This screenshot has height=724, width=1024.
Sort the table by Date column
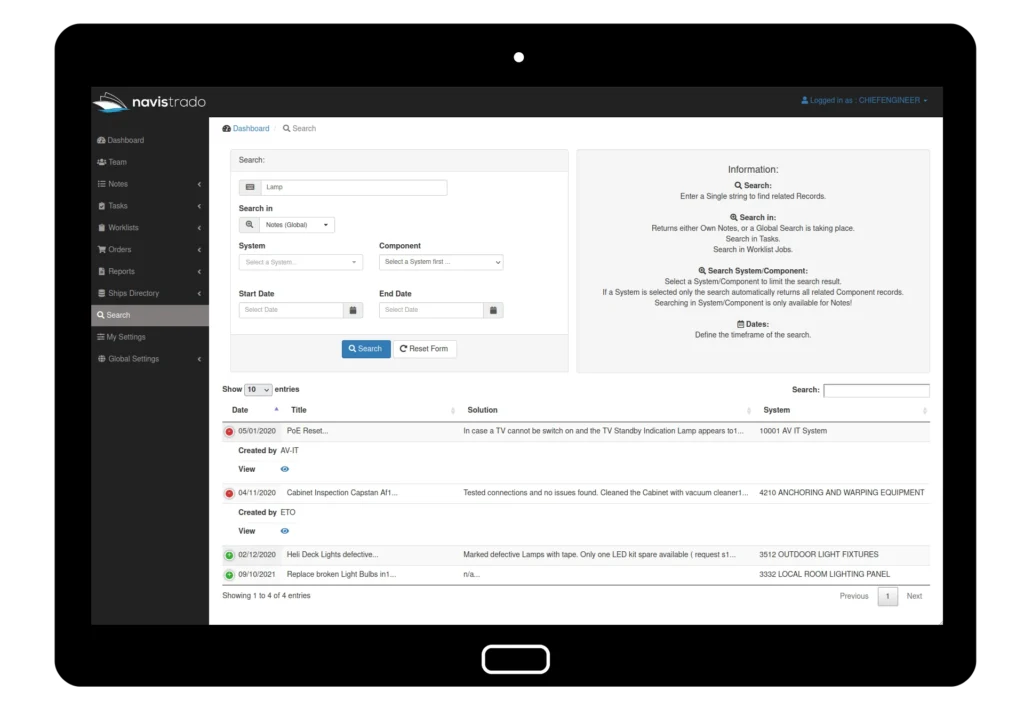coord(251,410)
